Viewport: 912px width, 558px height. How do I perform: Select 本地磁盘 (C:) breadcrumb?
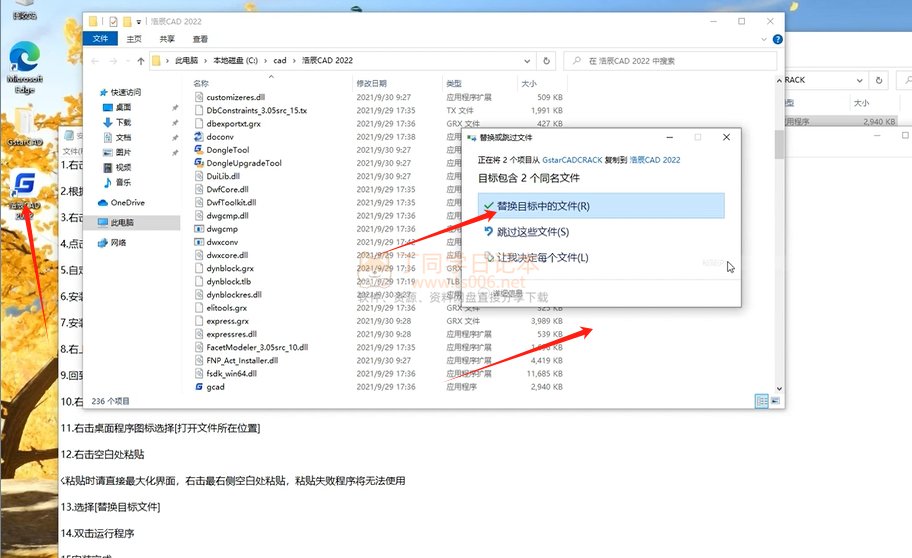tap(235, 61)
